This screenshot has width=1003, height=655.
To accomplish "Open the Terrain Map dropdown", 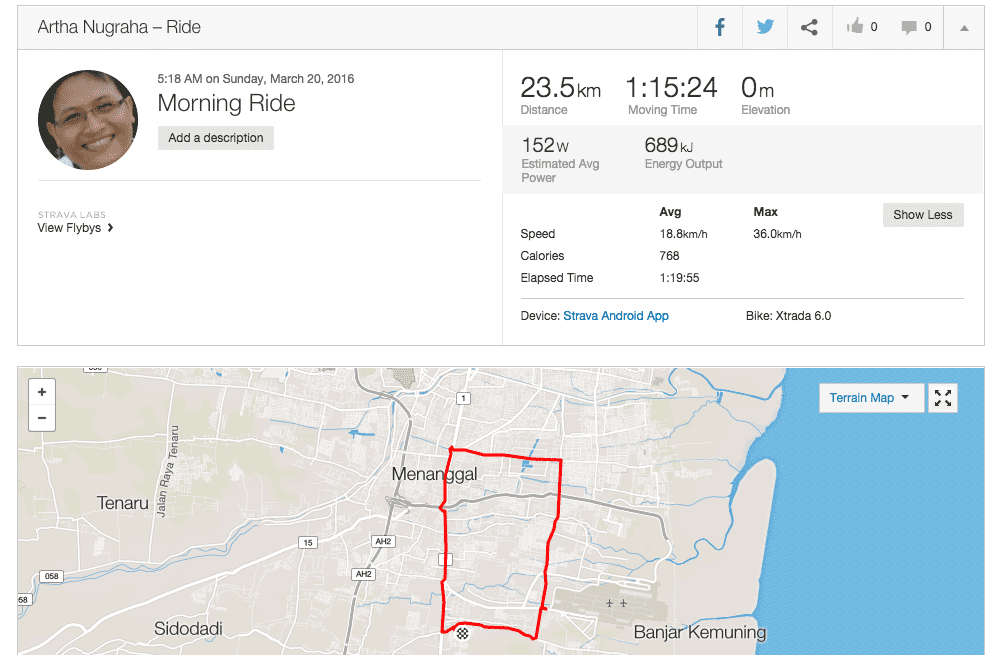I will click(x=869, y=398).
